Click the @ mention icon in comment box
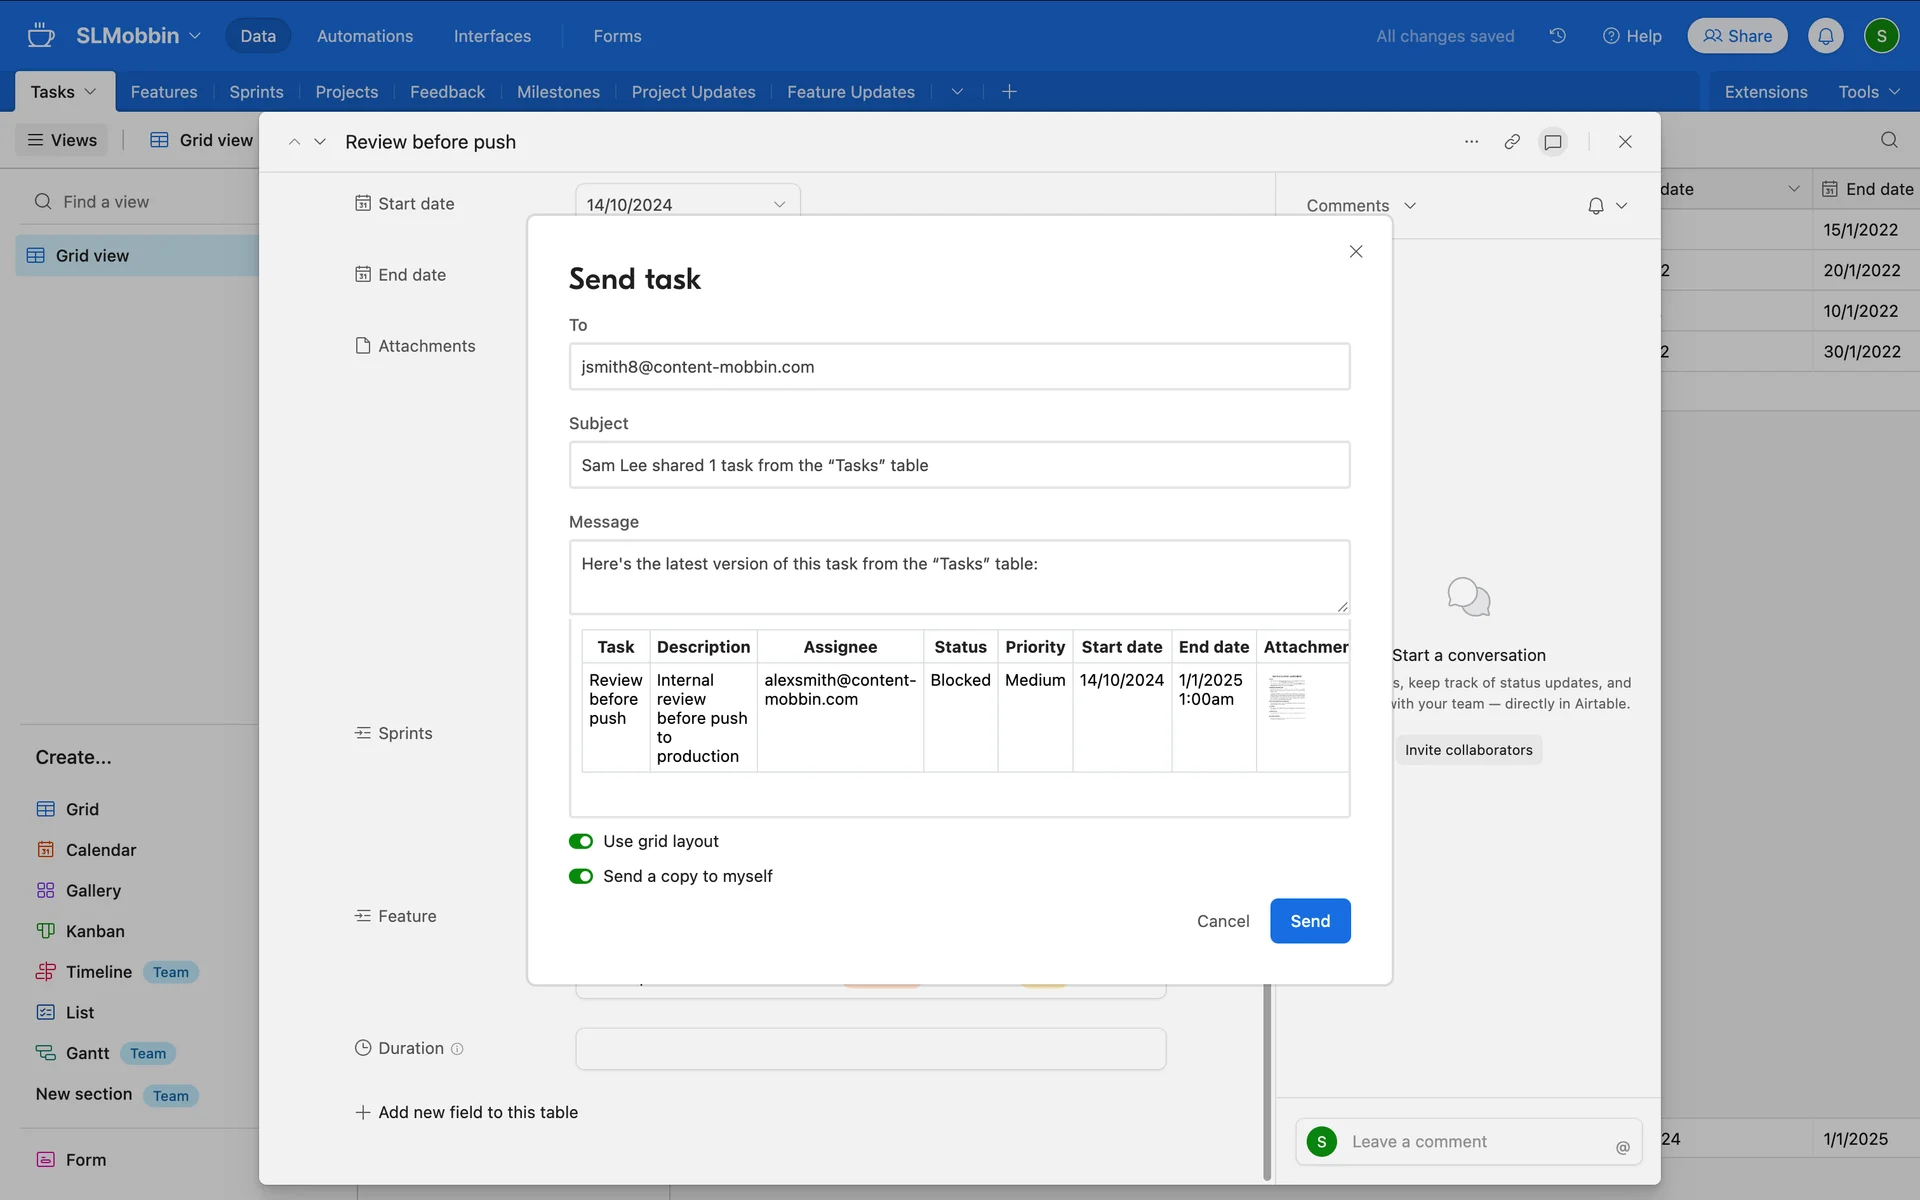This screenshot has width=1920, height=1200. point(1622,1147)
